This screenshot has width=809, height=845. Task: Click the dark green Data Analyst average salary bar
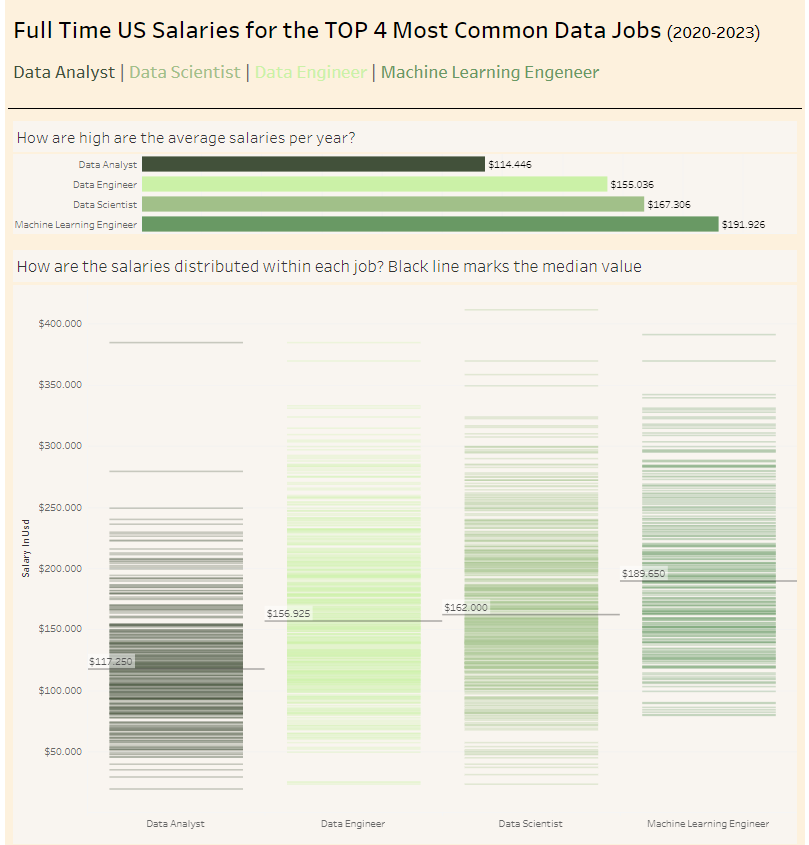pyautogui.click(x=313, y=164)
